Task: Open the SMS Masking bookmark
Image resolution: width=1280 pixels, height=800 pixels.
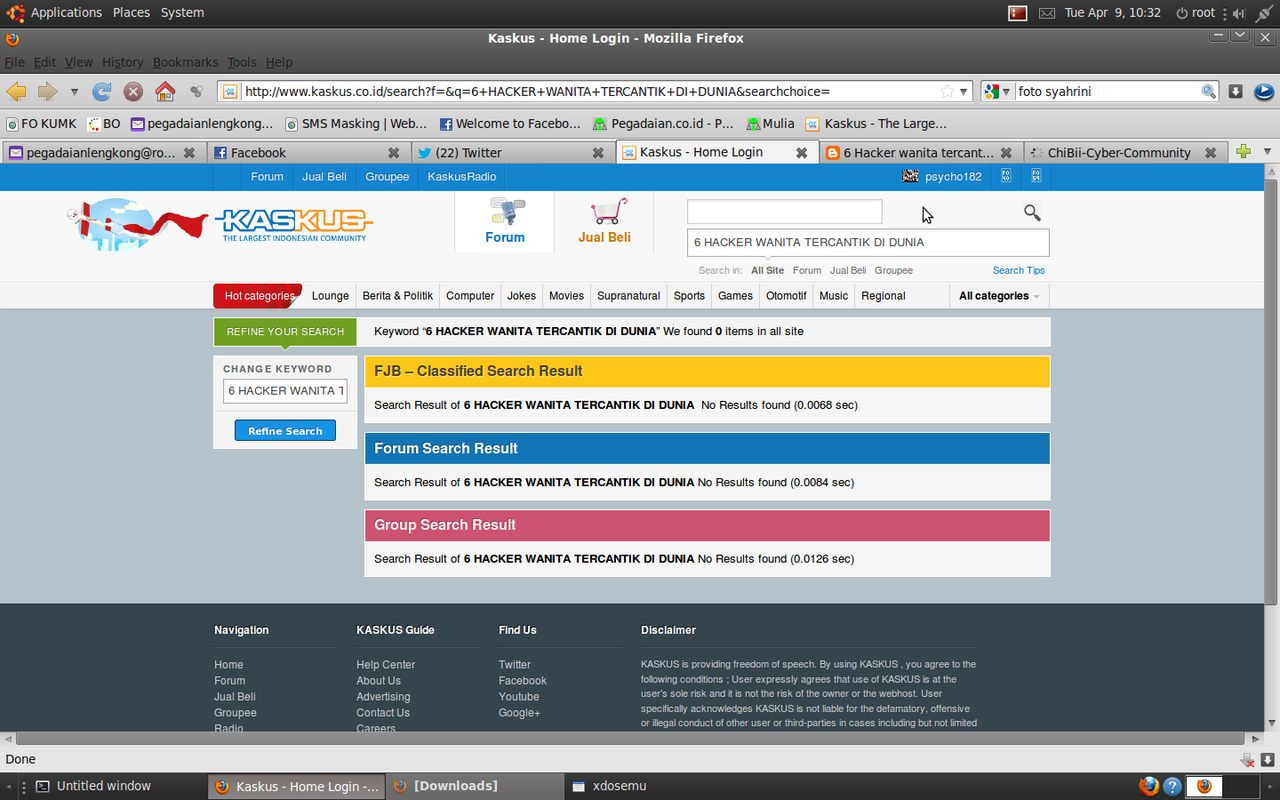Action: 357,124
